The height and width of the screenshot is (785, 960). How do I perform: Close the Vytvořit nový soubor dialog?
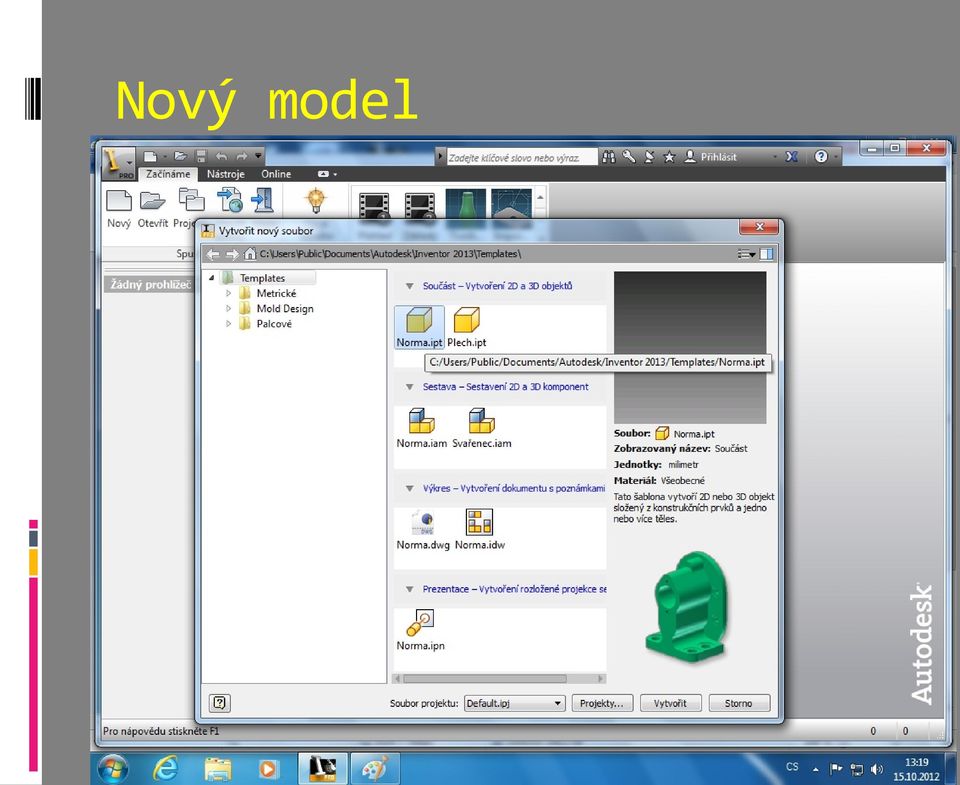[759, 227]
